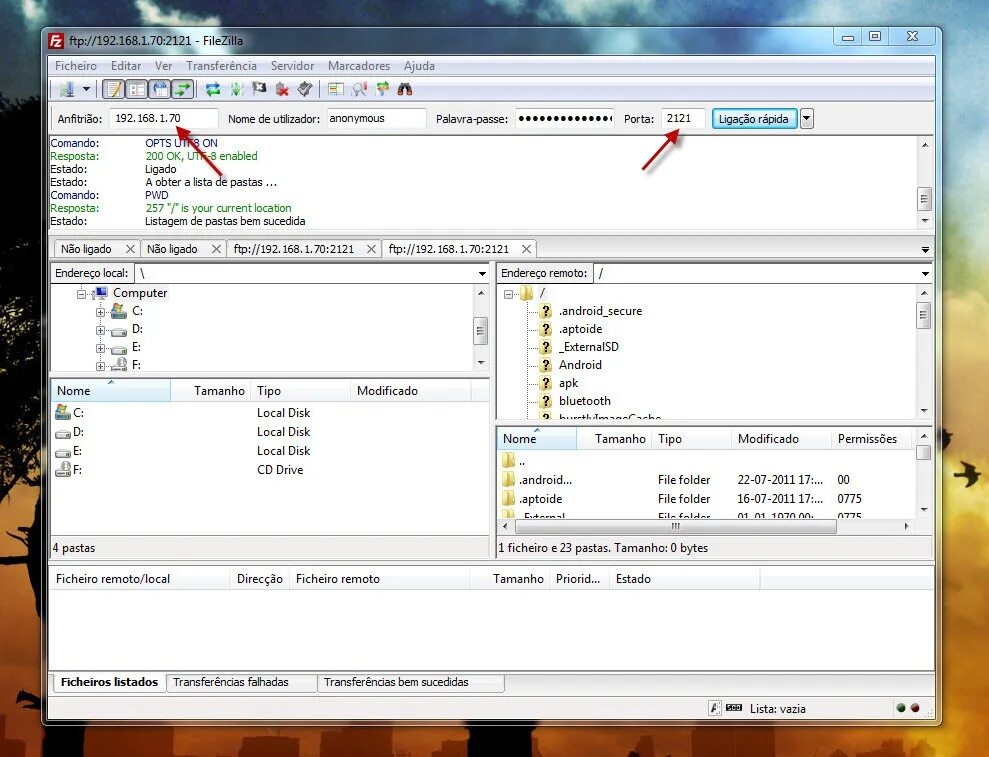This screenshot has height=757, width=989.
Task: Select the _ExternalSD remote tree folder
Action: coord(588,347)
